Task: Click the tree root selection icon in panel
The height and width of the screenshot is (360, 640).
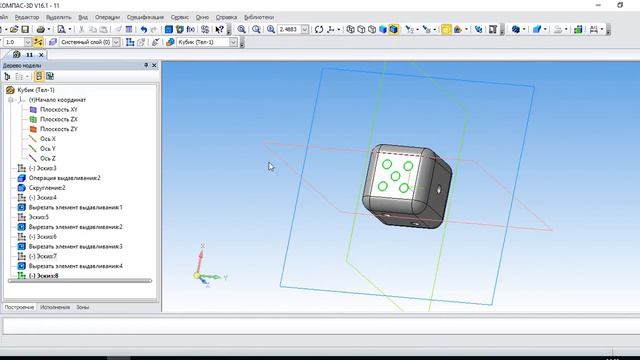Action: click(7, 76)
